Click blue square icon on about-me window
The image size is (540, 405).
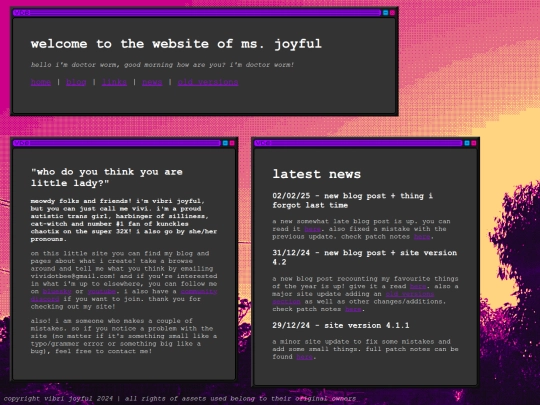(x=225, y=143)
